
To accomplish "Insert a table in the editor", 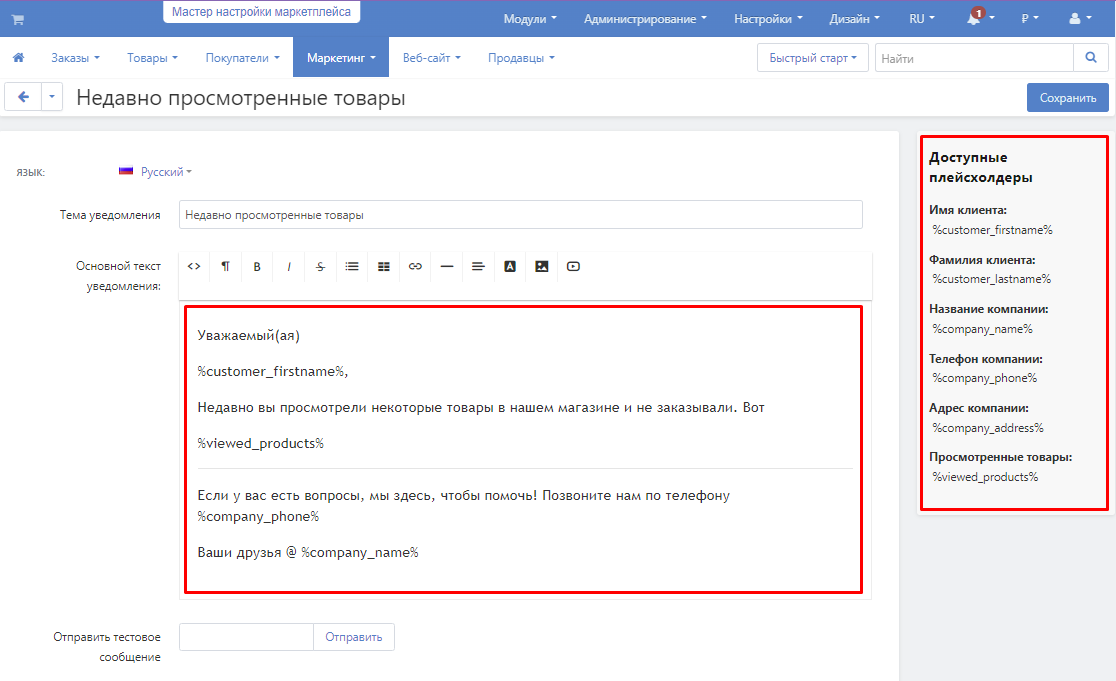I will [x=383, y=267].
